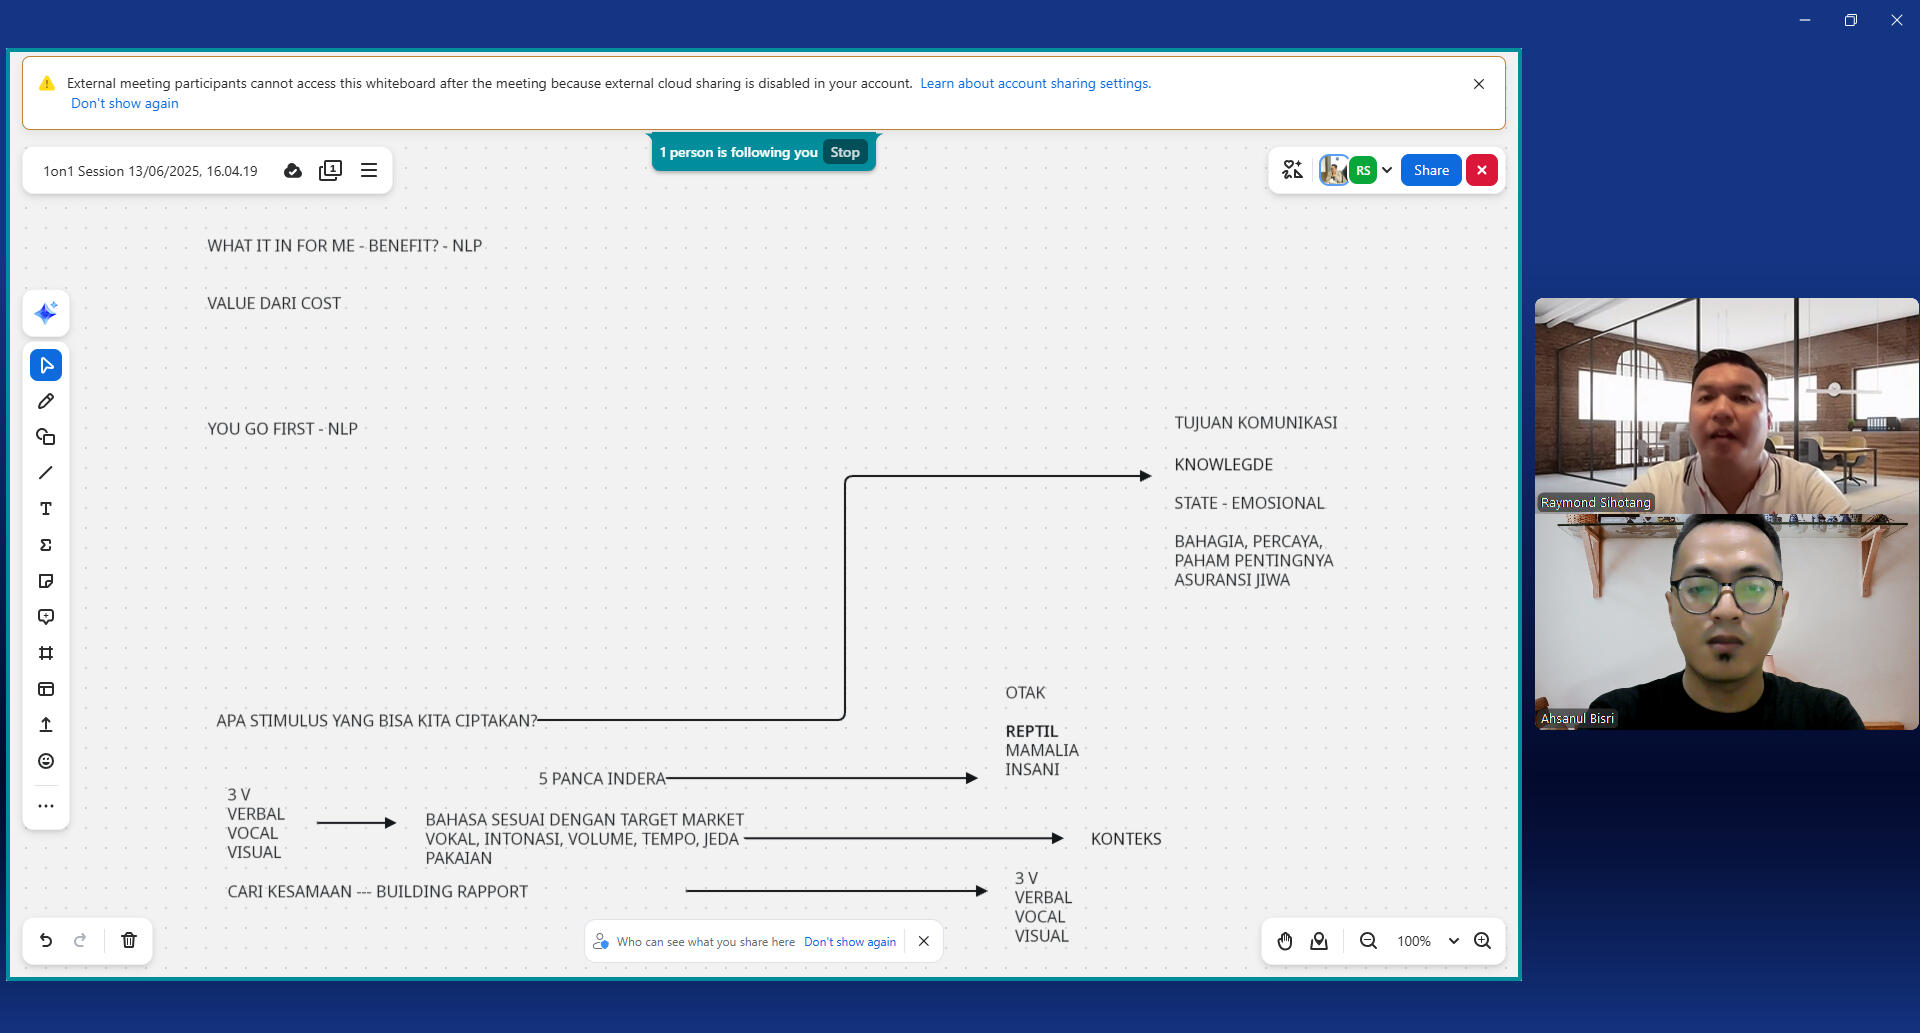This screenshot has height=1033, width=1920.
Task: Click the blue Share button
Action: click(x=1430, y=170)
